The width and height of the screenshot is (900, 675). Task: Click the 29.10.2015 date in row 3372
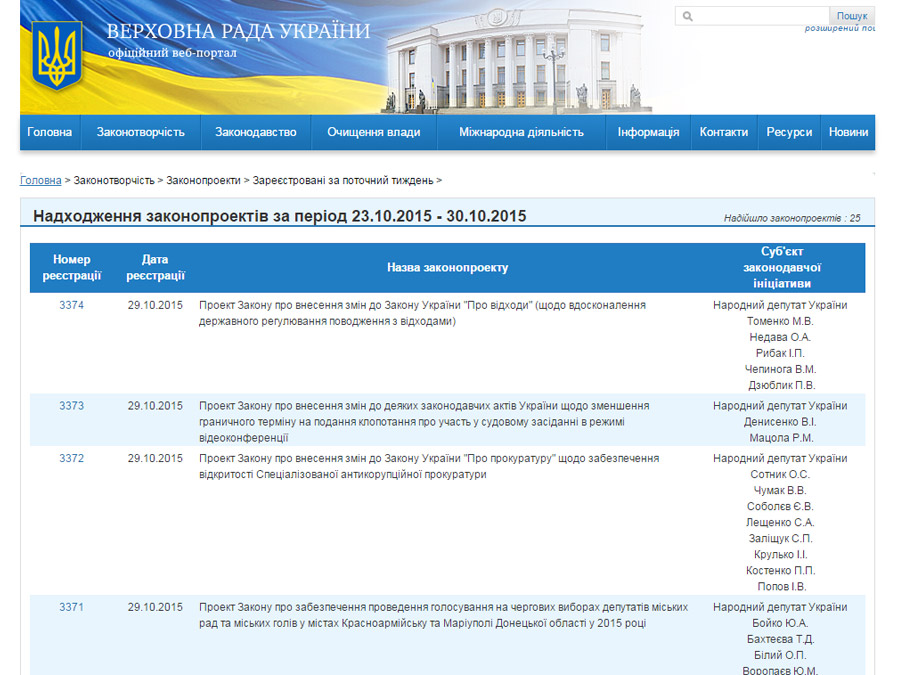click(x=155, y=459)
